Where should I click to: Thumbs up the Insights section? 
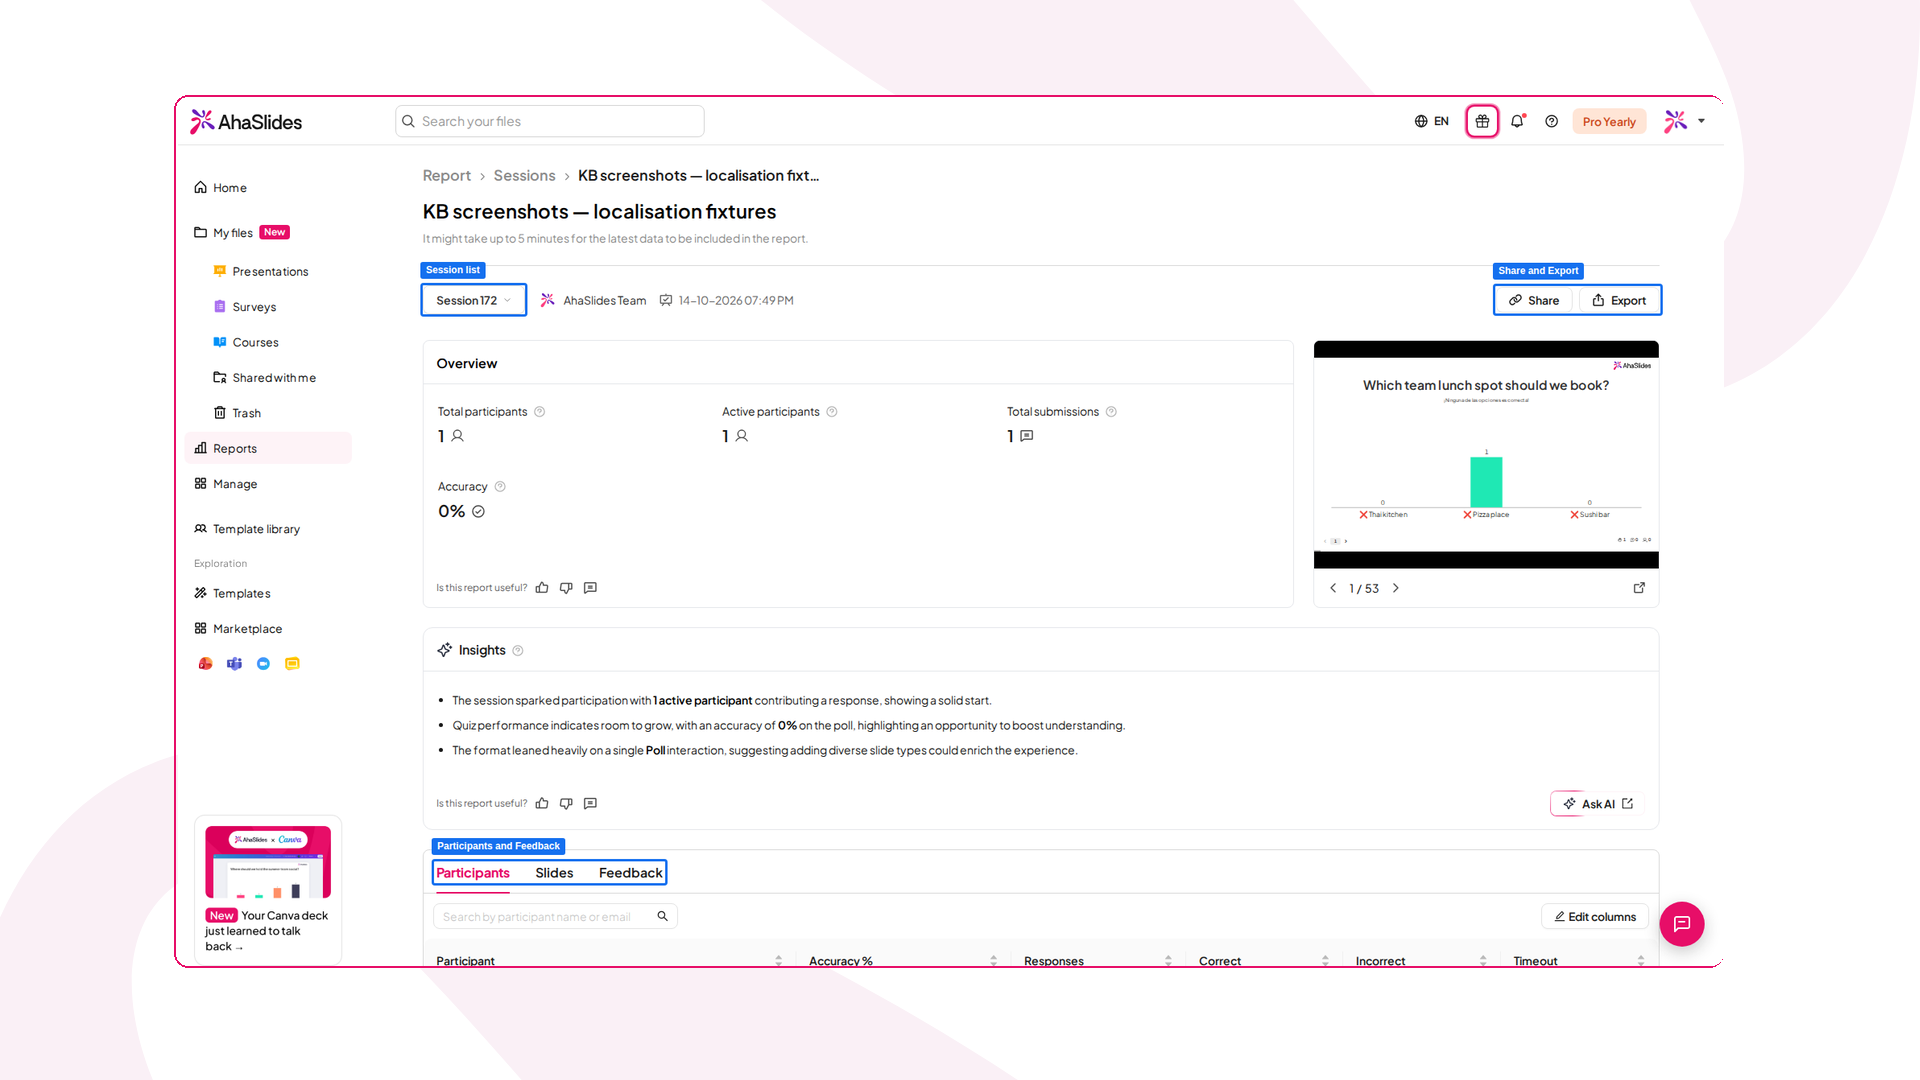click(542, 803)
